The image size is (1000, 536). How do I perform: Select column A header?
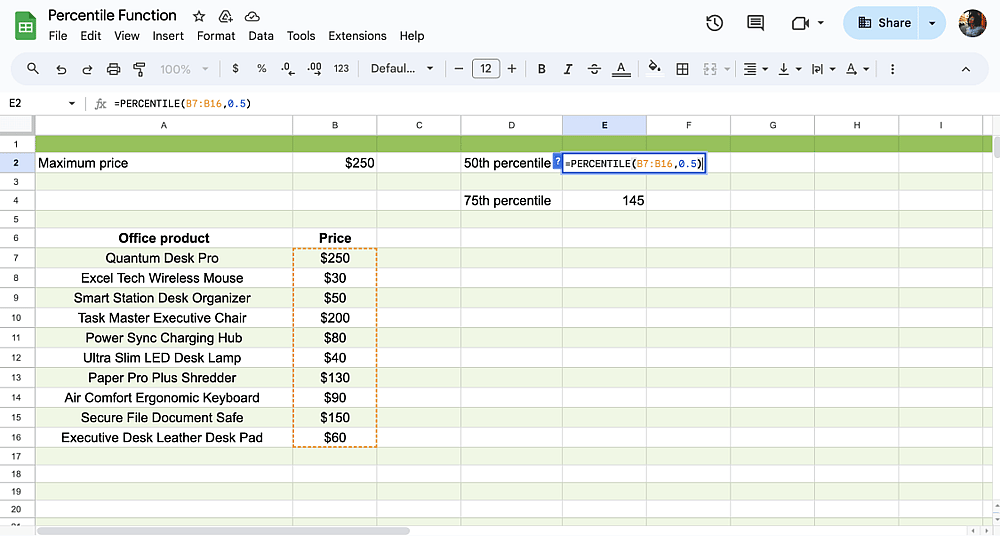pyautogui.click(x=164, y=125)
